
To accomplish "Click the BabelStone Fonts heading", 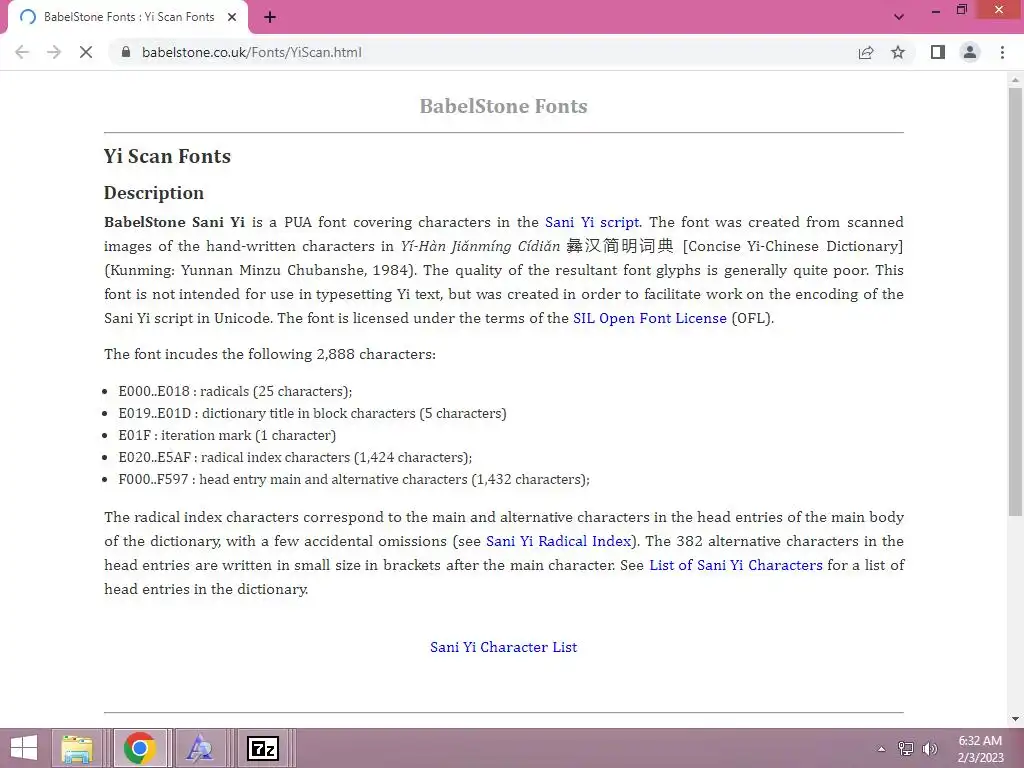I will [x=504, y=106].
